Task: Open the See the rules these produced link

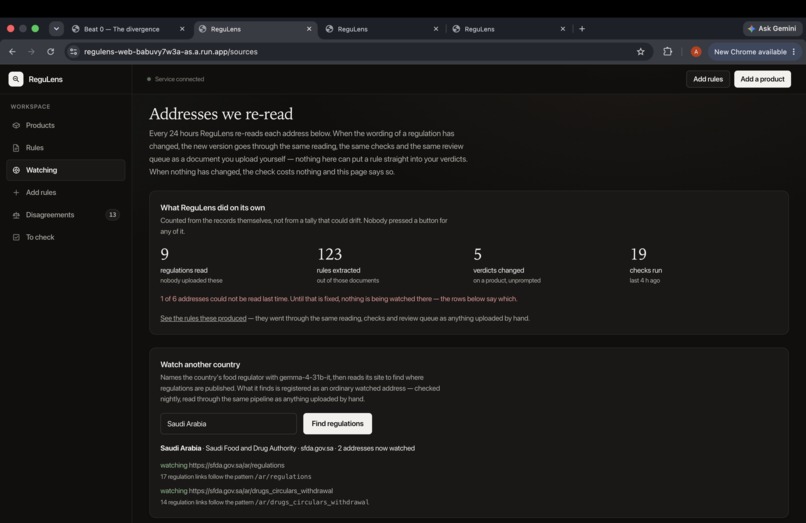Action: tap(203, 318)
